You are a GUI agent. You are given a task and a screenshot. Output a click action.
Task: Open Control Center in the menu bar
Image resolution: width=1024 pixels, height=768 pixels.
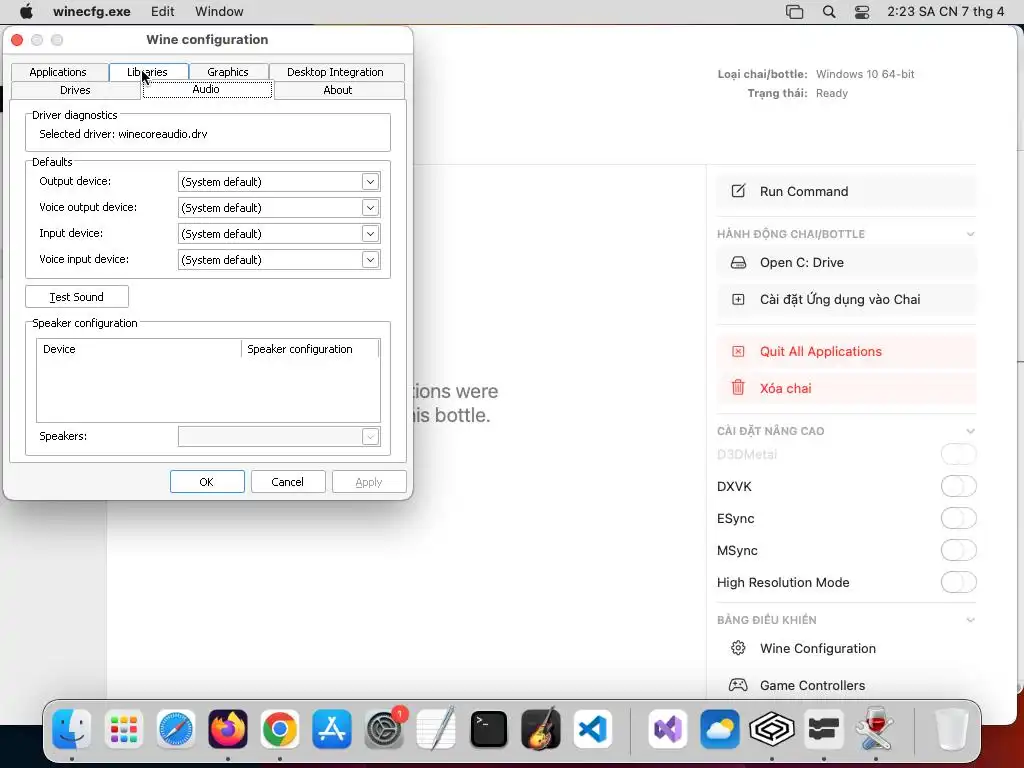(862, 12)
